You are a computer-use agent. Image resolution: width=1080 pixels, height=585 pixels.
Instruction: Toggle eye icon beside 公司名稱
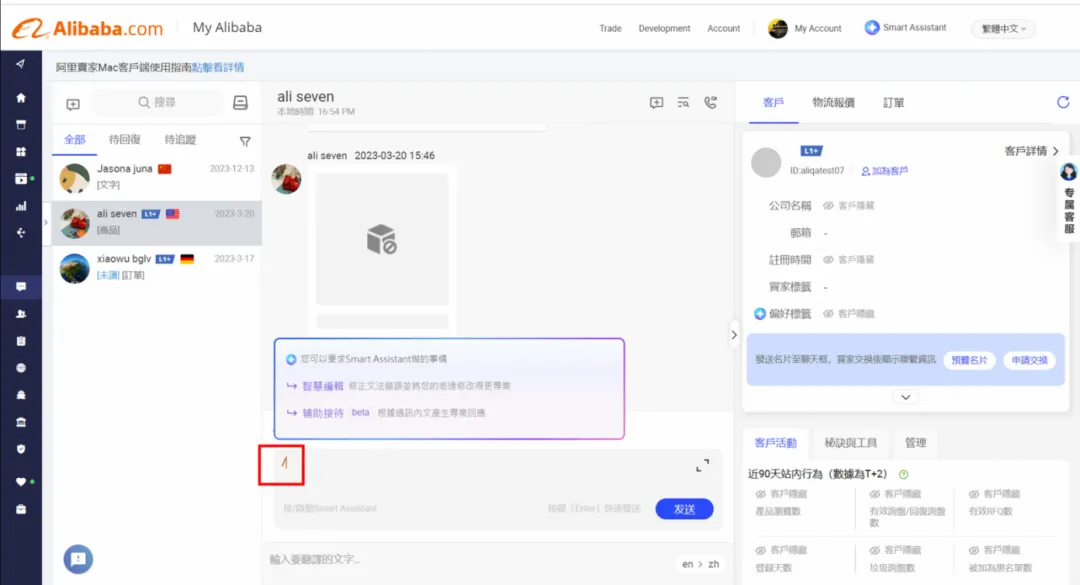(828, 205)
